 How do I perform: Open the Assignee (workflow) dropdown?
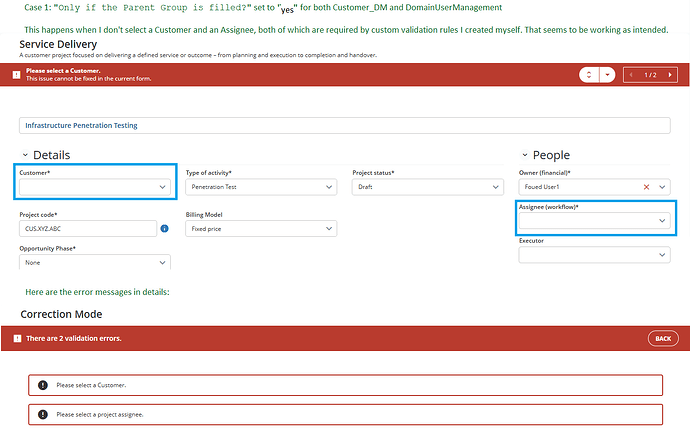point(595,220)
